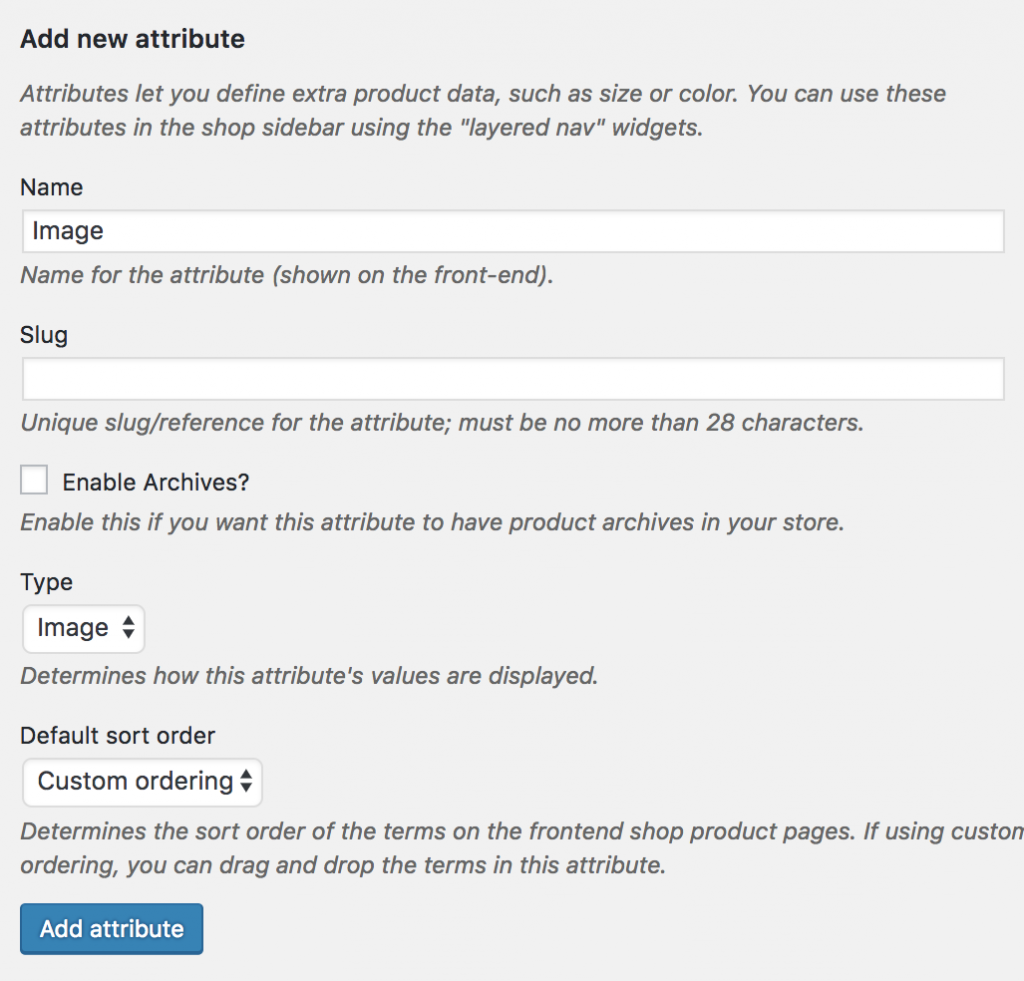The image size is (1024, 981).
Task: Click the Name field label
Action: (x=51, y=187)
